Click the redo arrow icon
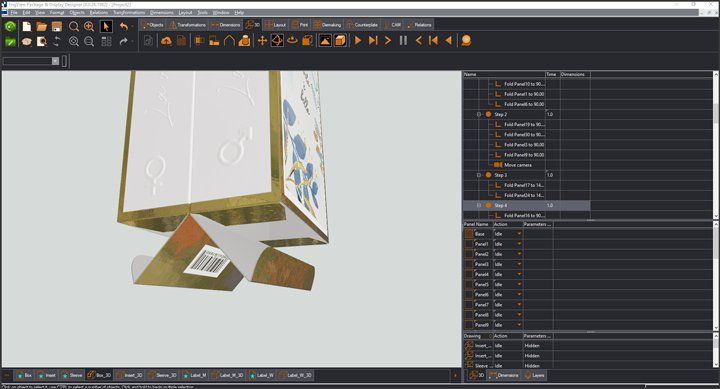The image size is (720, 389). click(124, 41)
